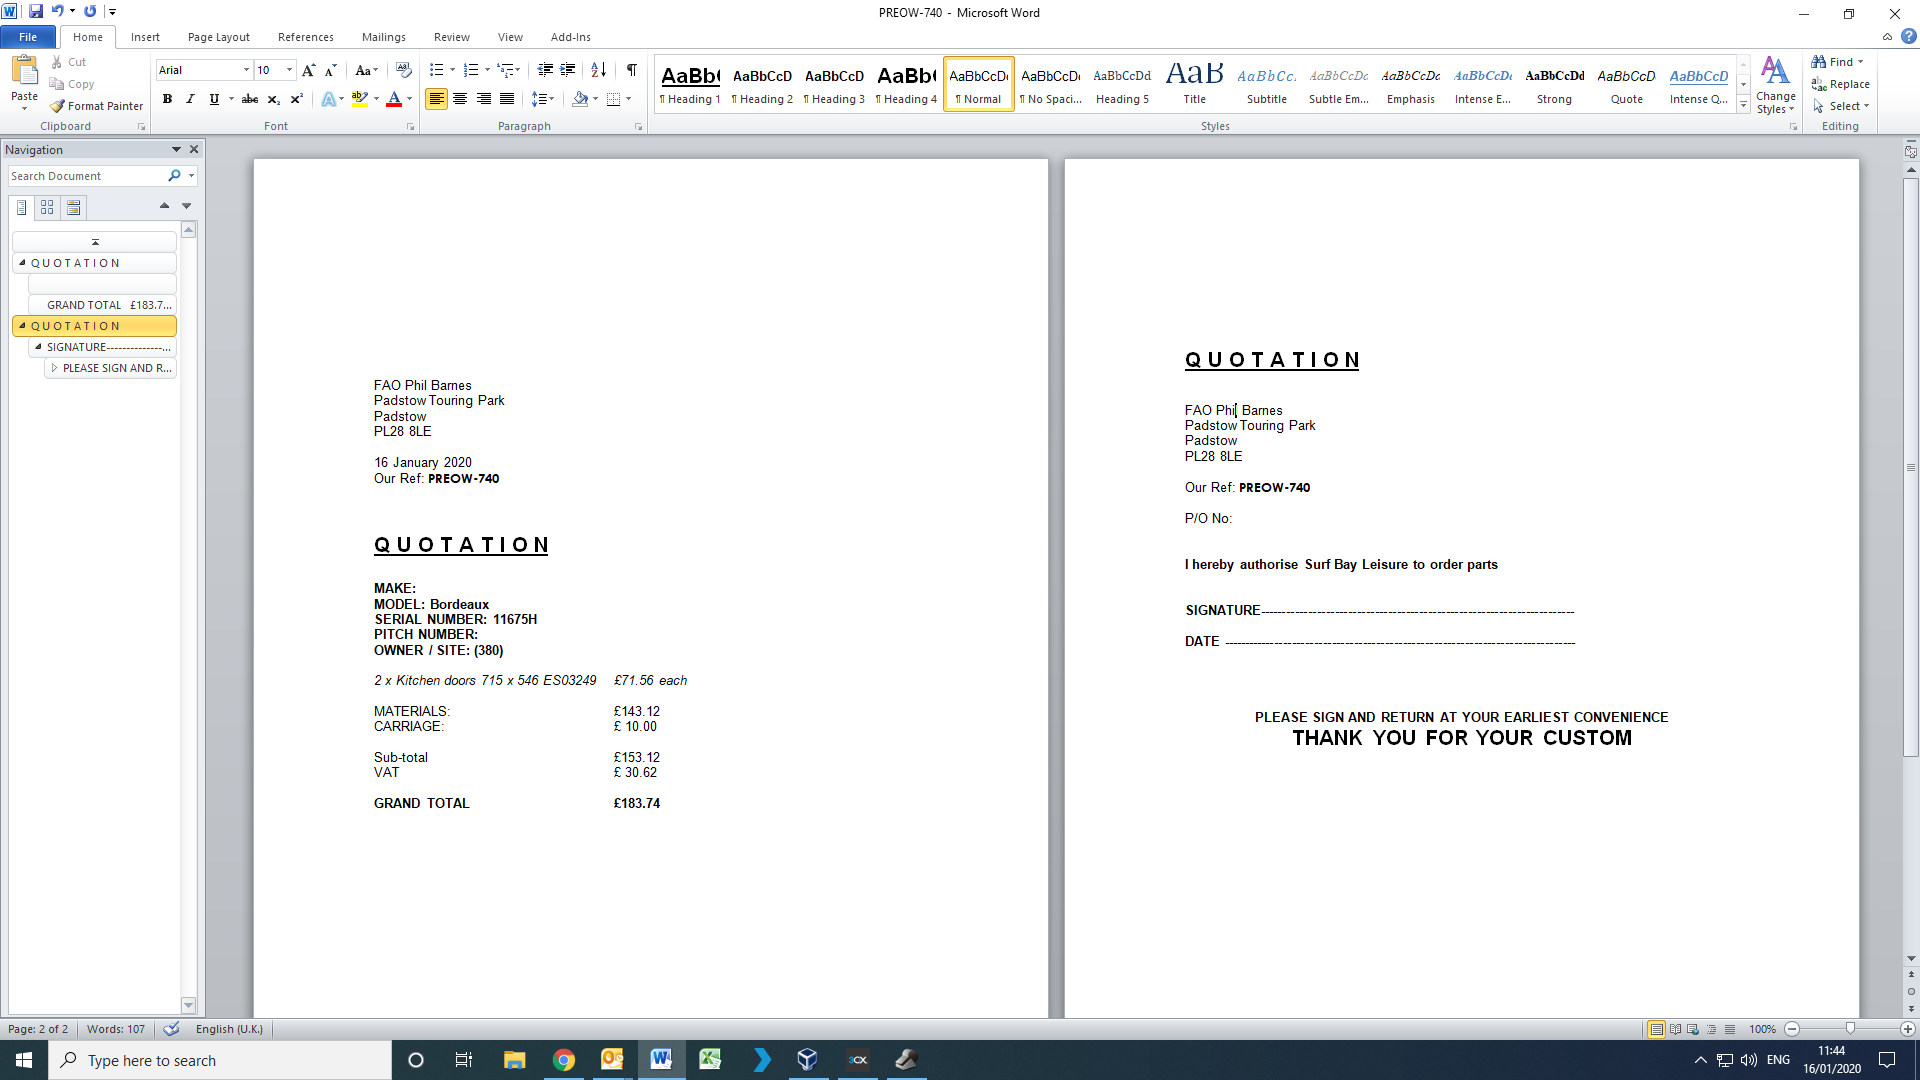1920x1080 pixels.
Task: Enable Justify paragraph alignment
Action: point(507,99)
